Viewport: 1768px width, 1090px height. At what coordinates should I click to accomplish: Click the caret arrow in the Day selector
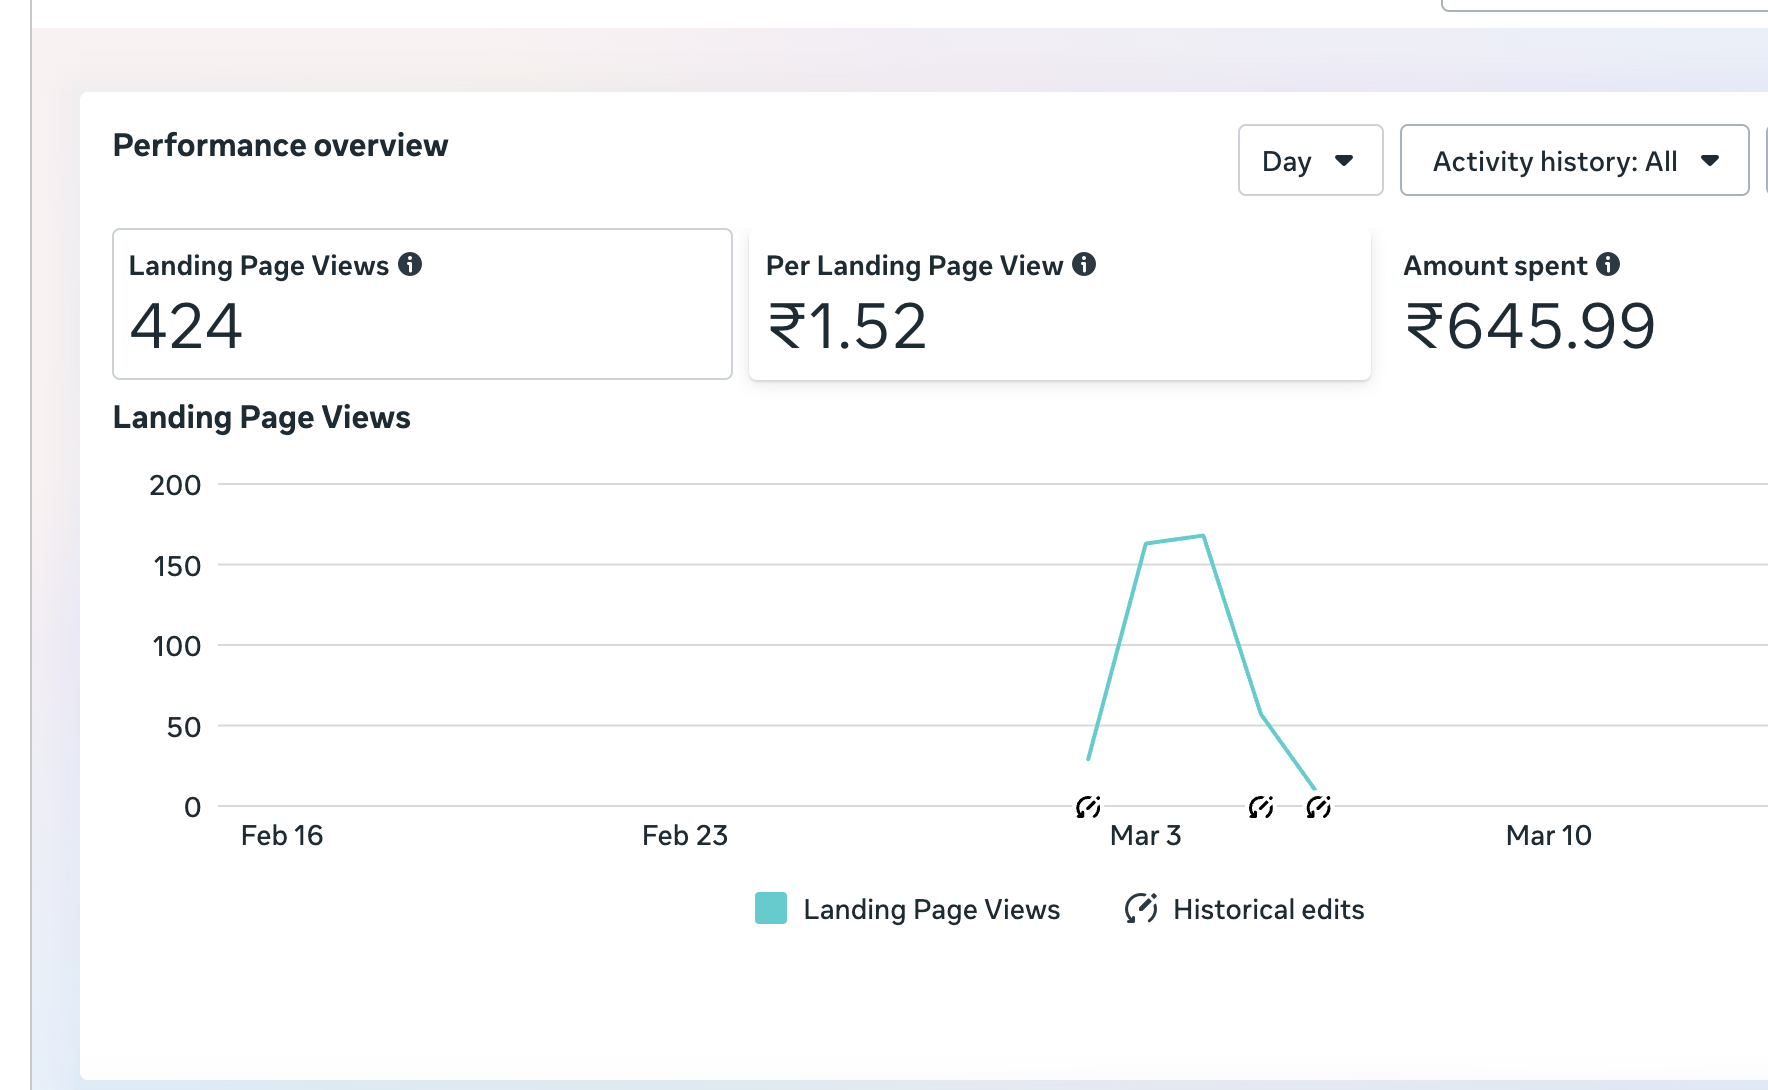pos(1344,161)
